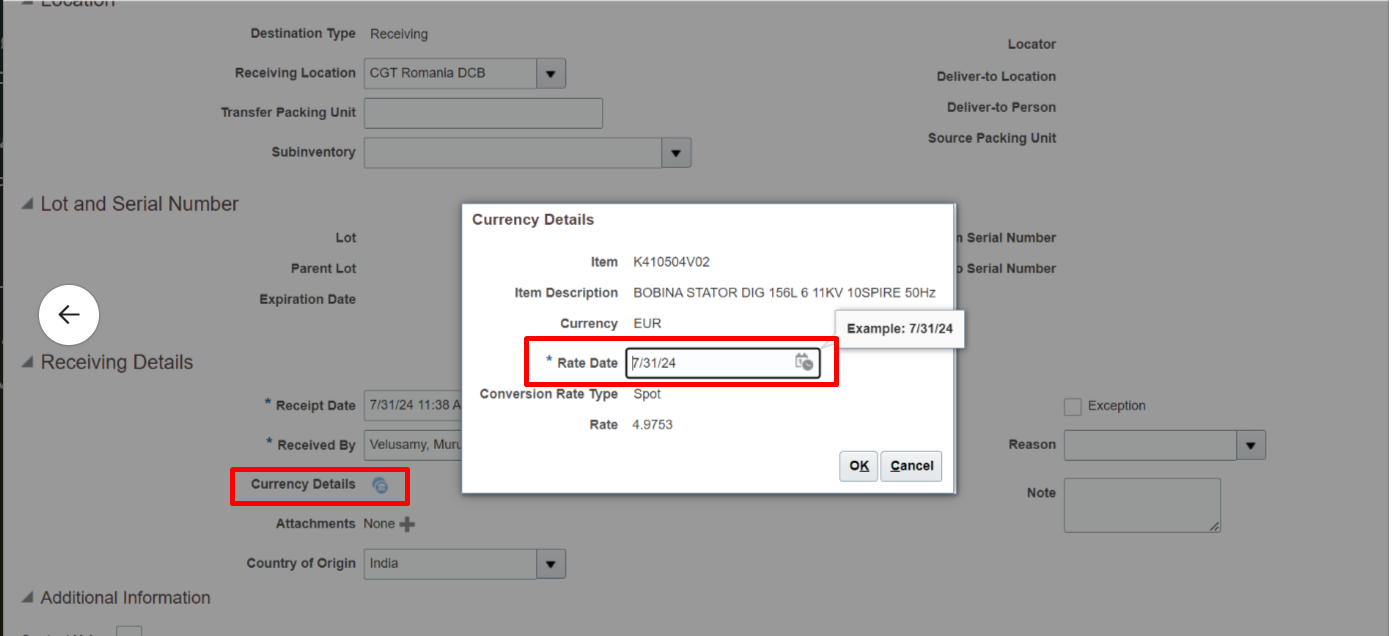Cancel the Currency Details dialog

910,465
